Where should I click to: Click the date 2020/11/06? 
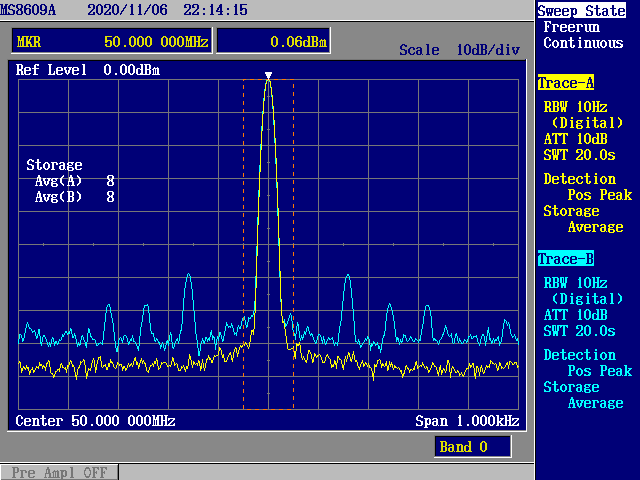(x=127, y=10)
